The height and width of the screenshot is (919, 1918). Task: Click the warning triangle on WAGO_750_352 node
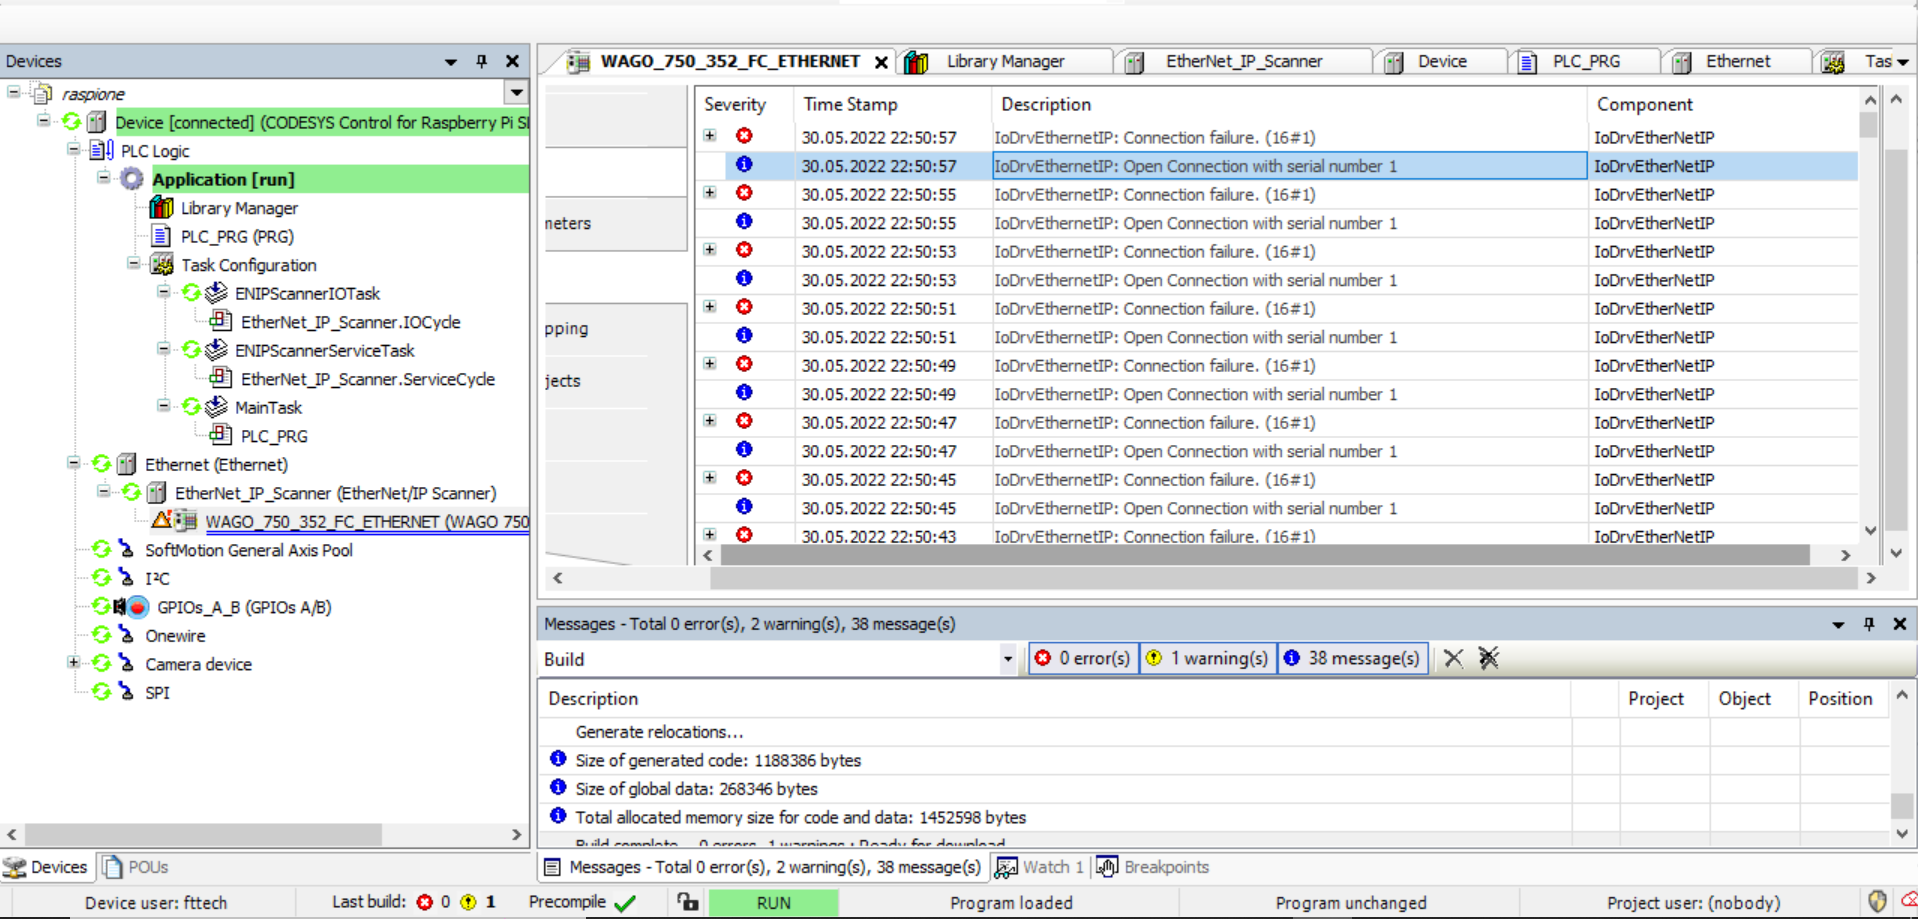tap(160, 521)
